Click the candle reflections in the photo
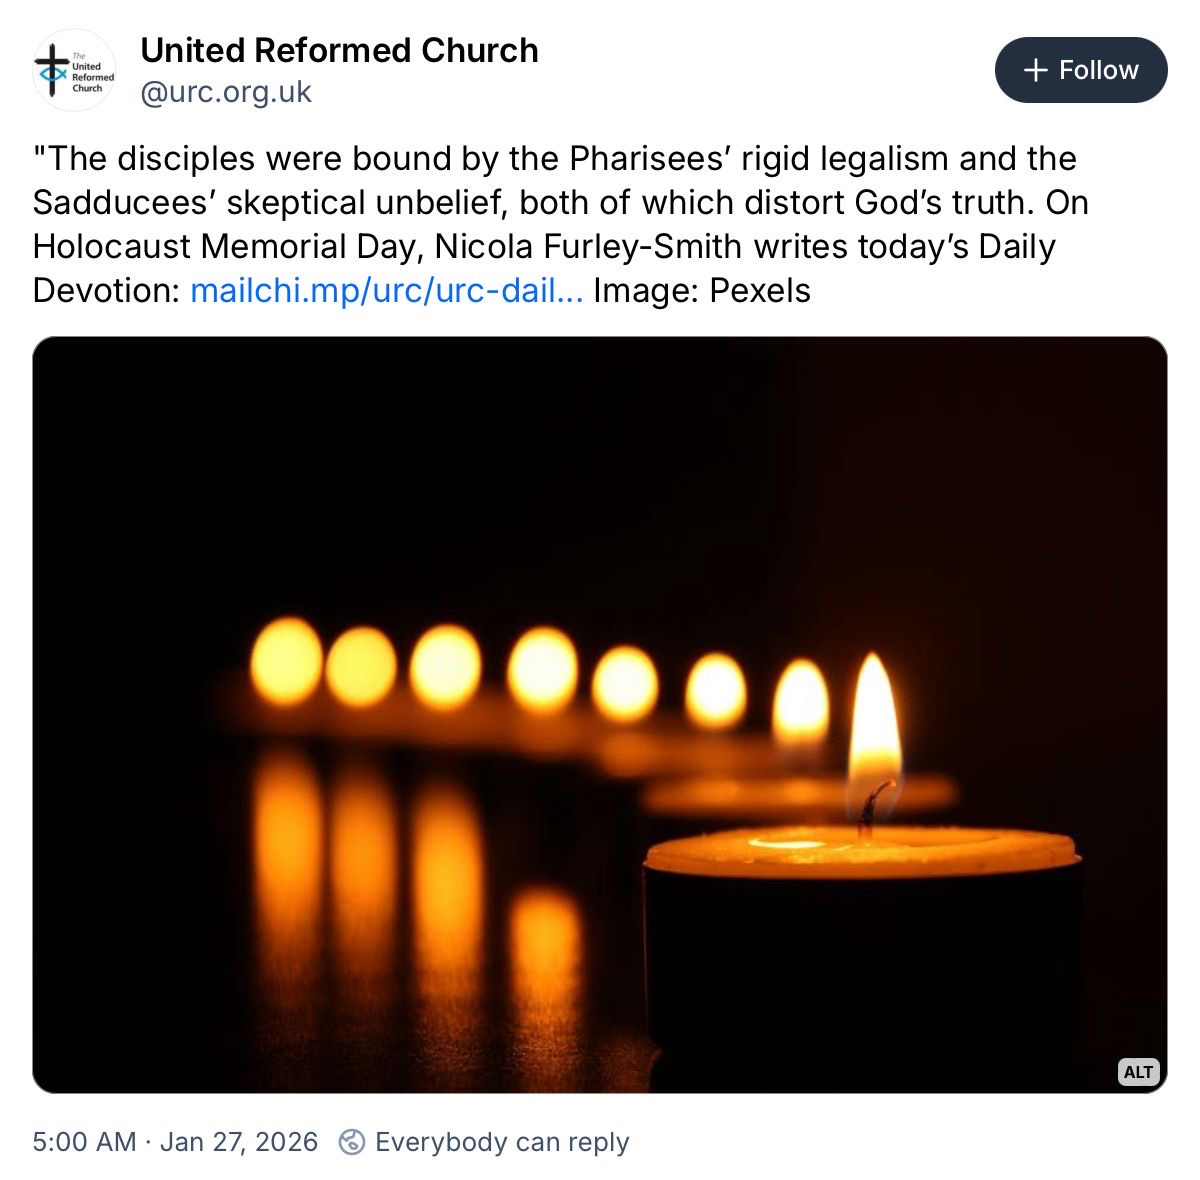Image resolution: width=1200 pixels, height=1180 pixels. point(400,880)
